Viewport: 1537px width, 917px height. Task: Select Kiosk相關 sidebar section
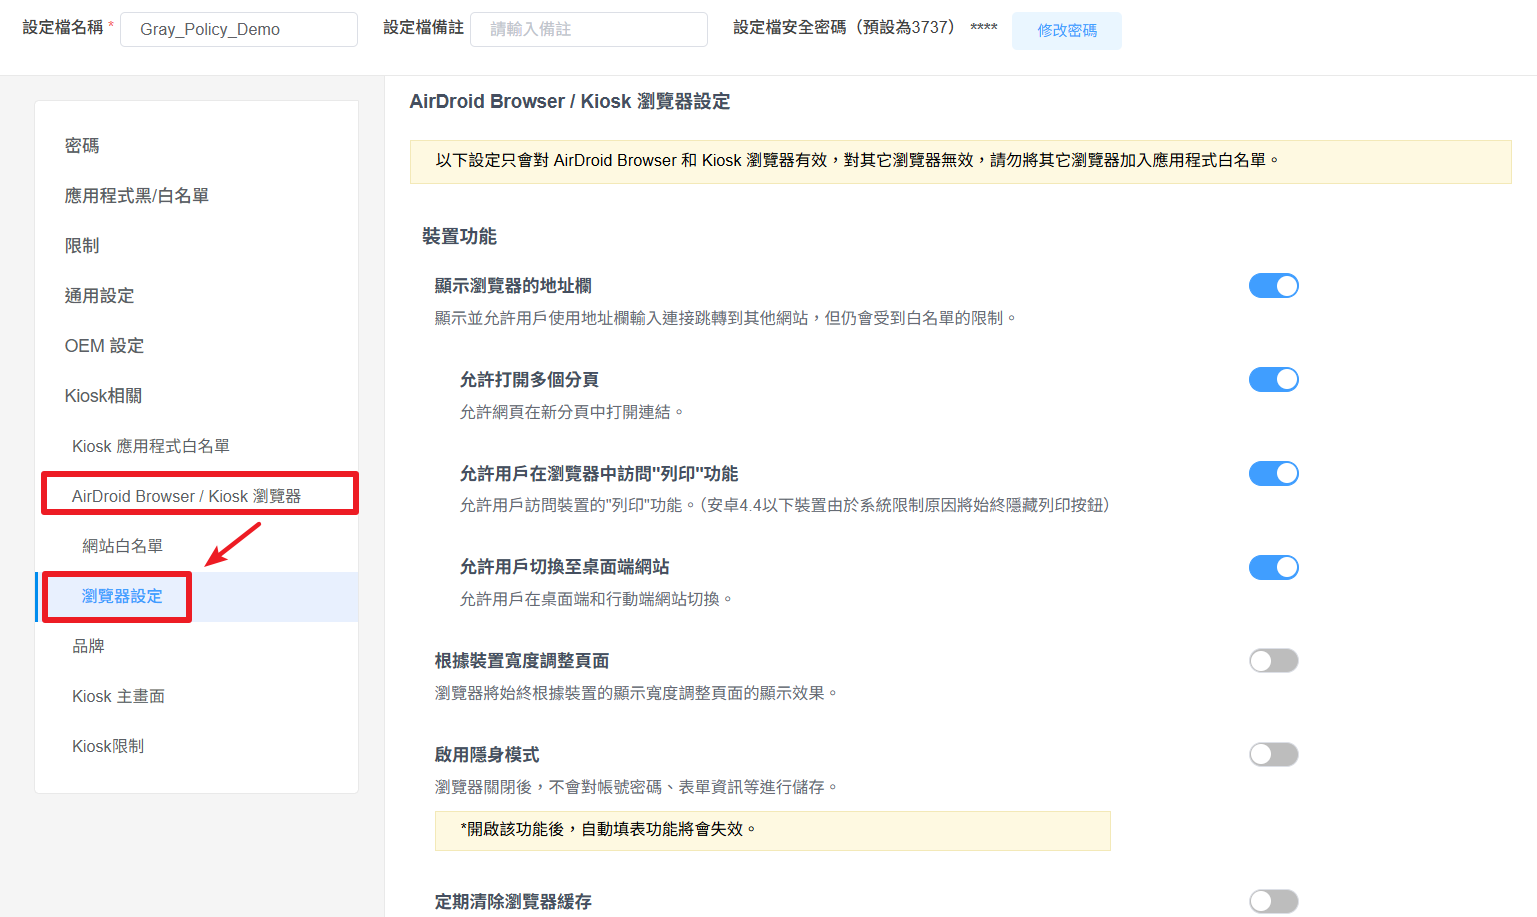[x=103, y=396]
